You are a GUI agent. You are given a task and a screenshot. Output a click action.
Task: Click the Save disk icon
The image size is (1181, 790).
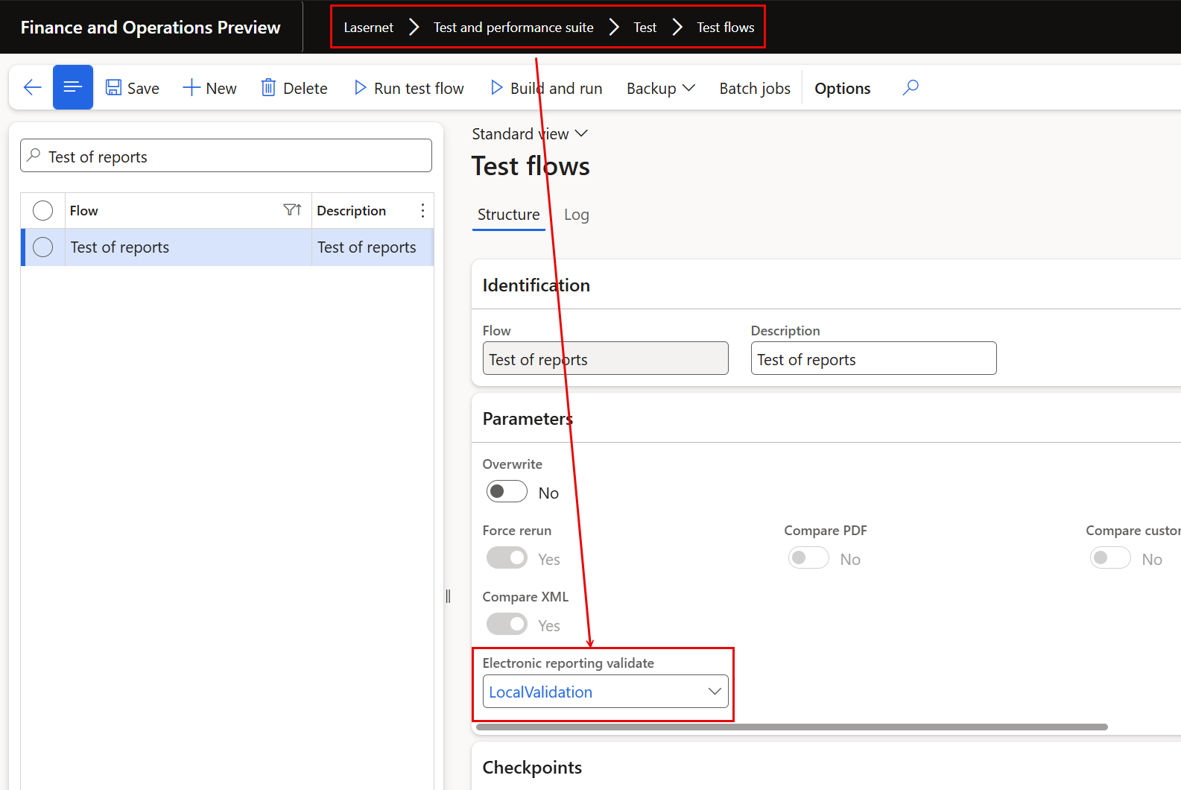113,87
